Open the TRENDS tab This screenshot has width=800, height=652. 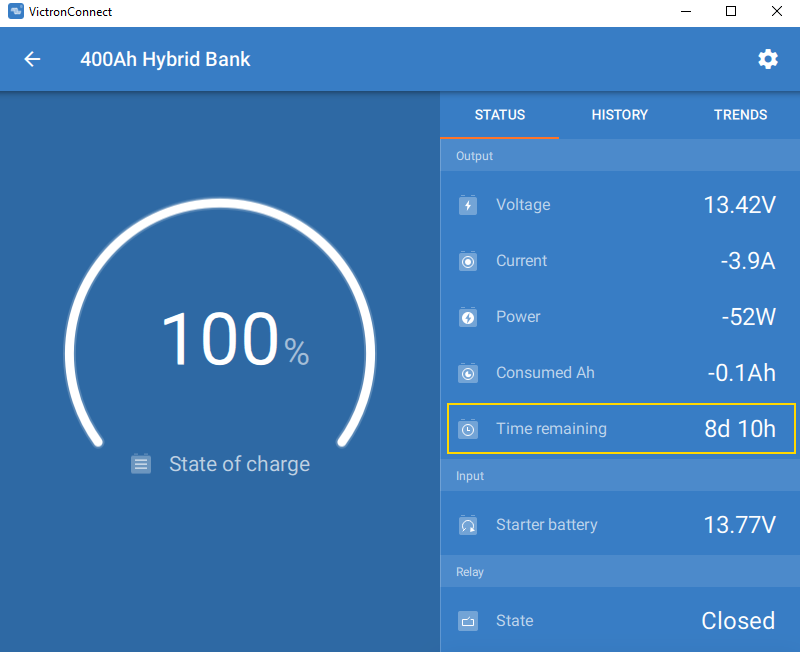pos(740,115)
